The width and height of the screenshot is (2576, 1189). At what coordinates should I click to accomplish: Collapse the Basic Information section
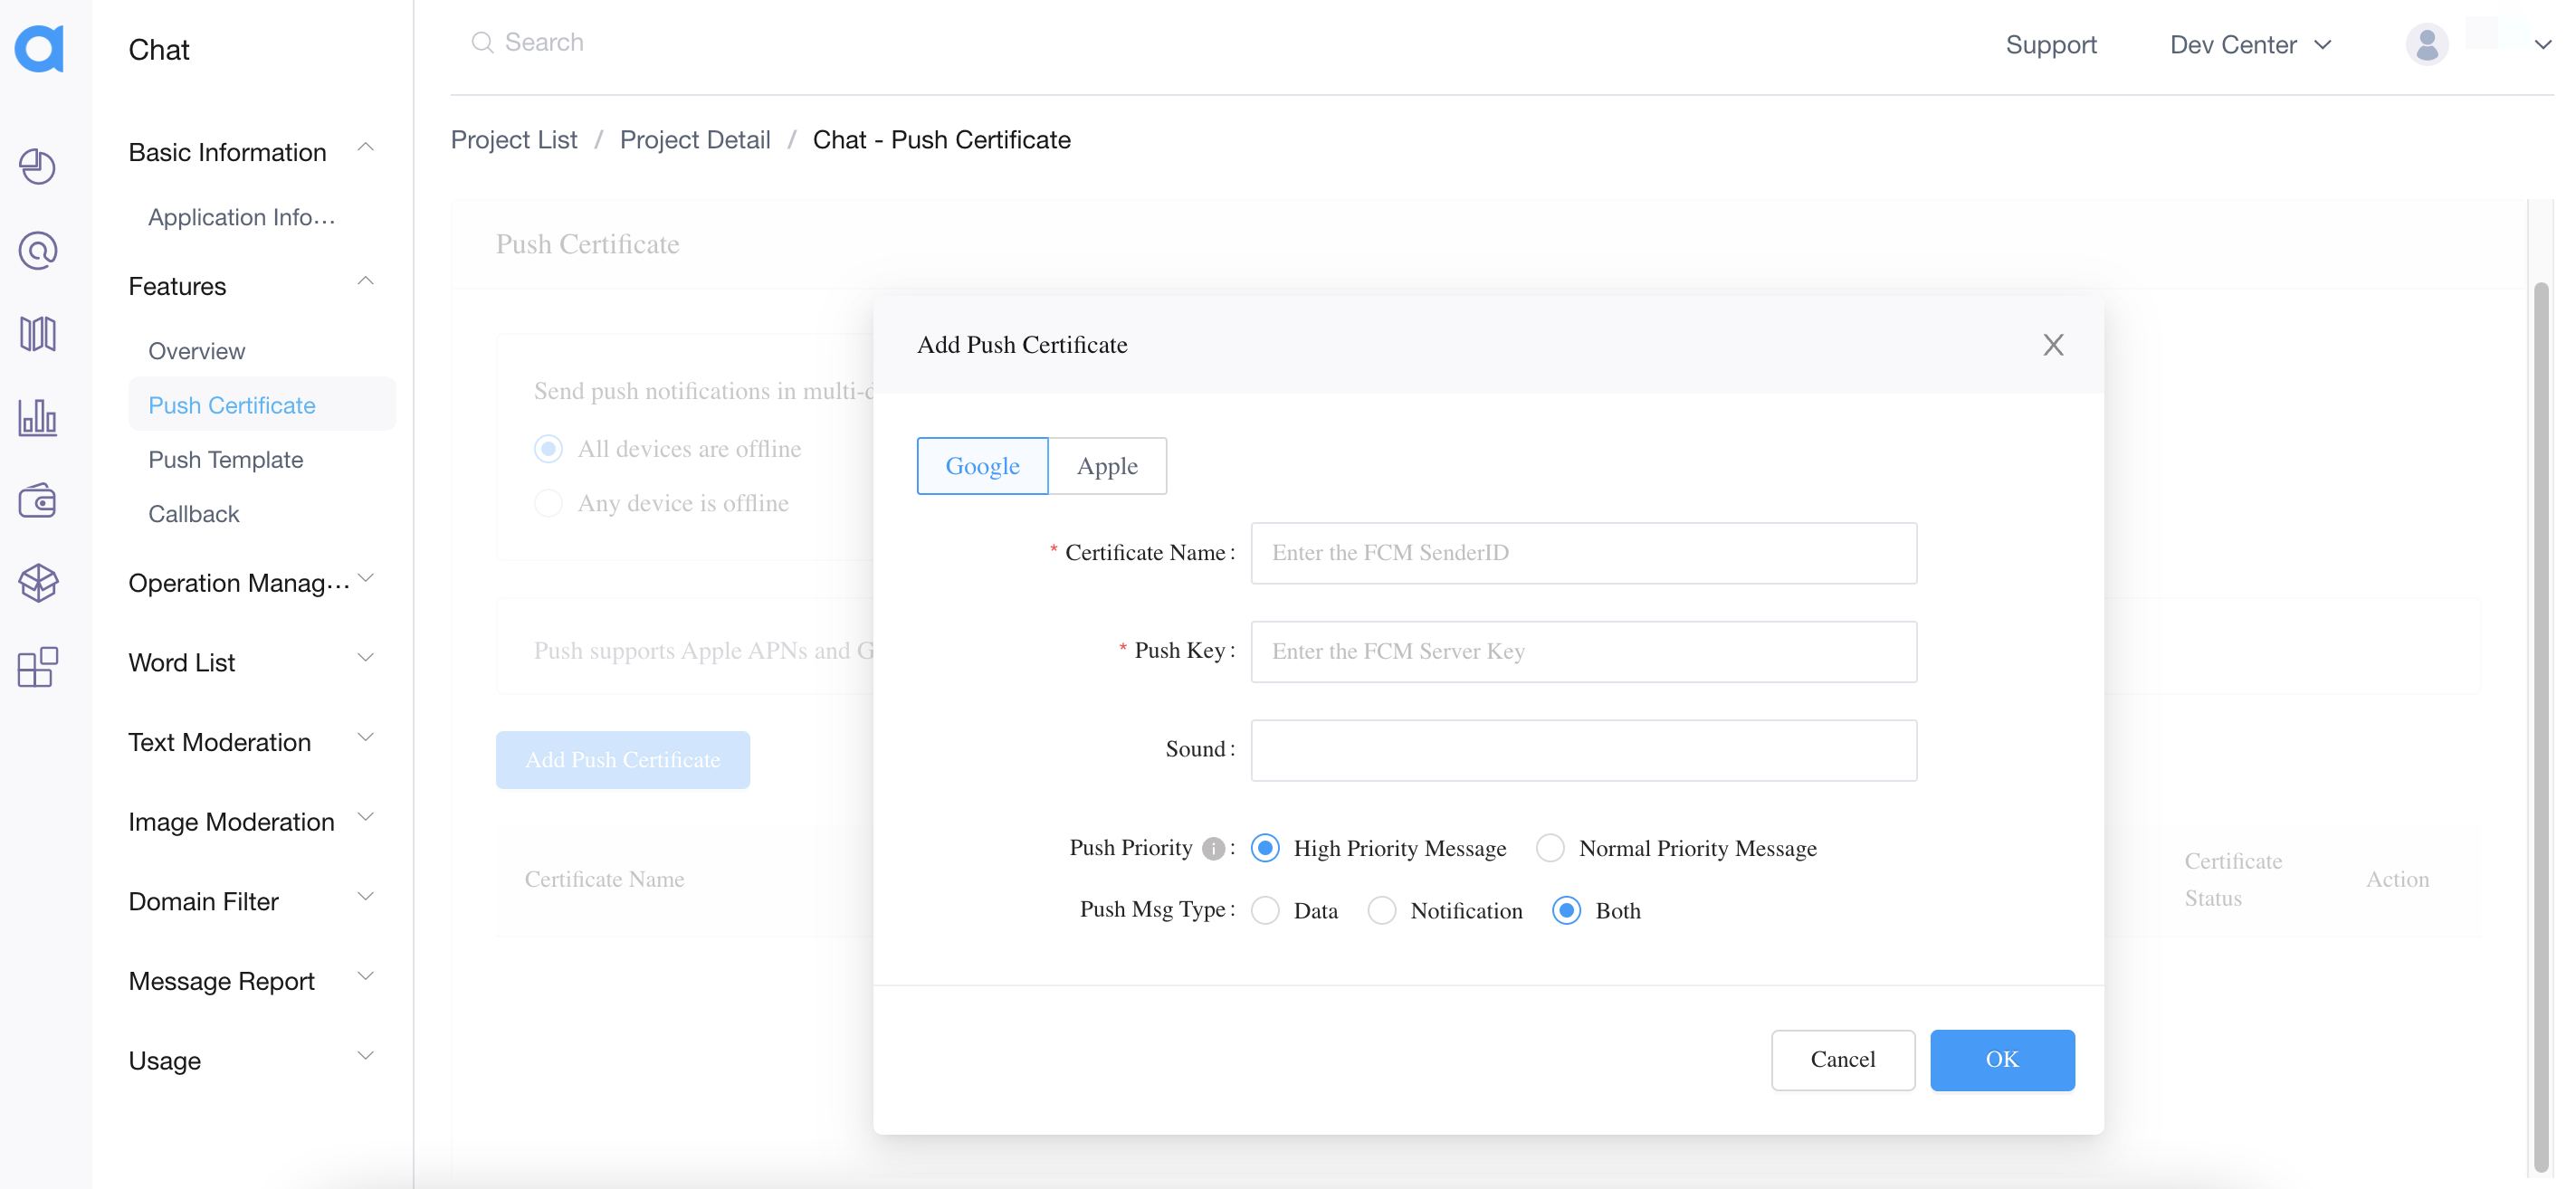coord(366,148)
